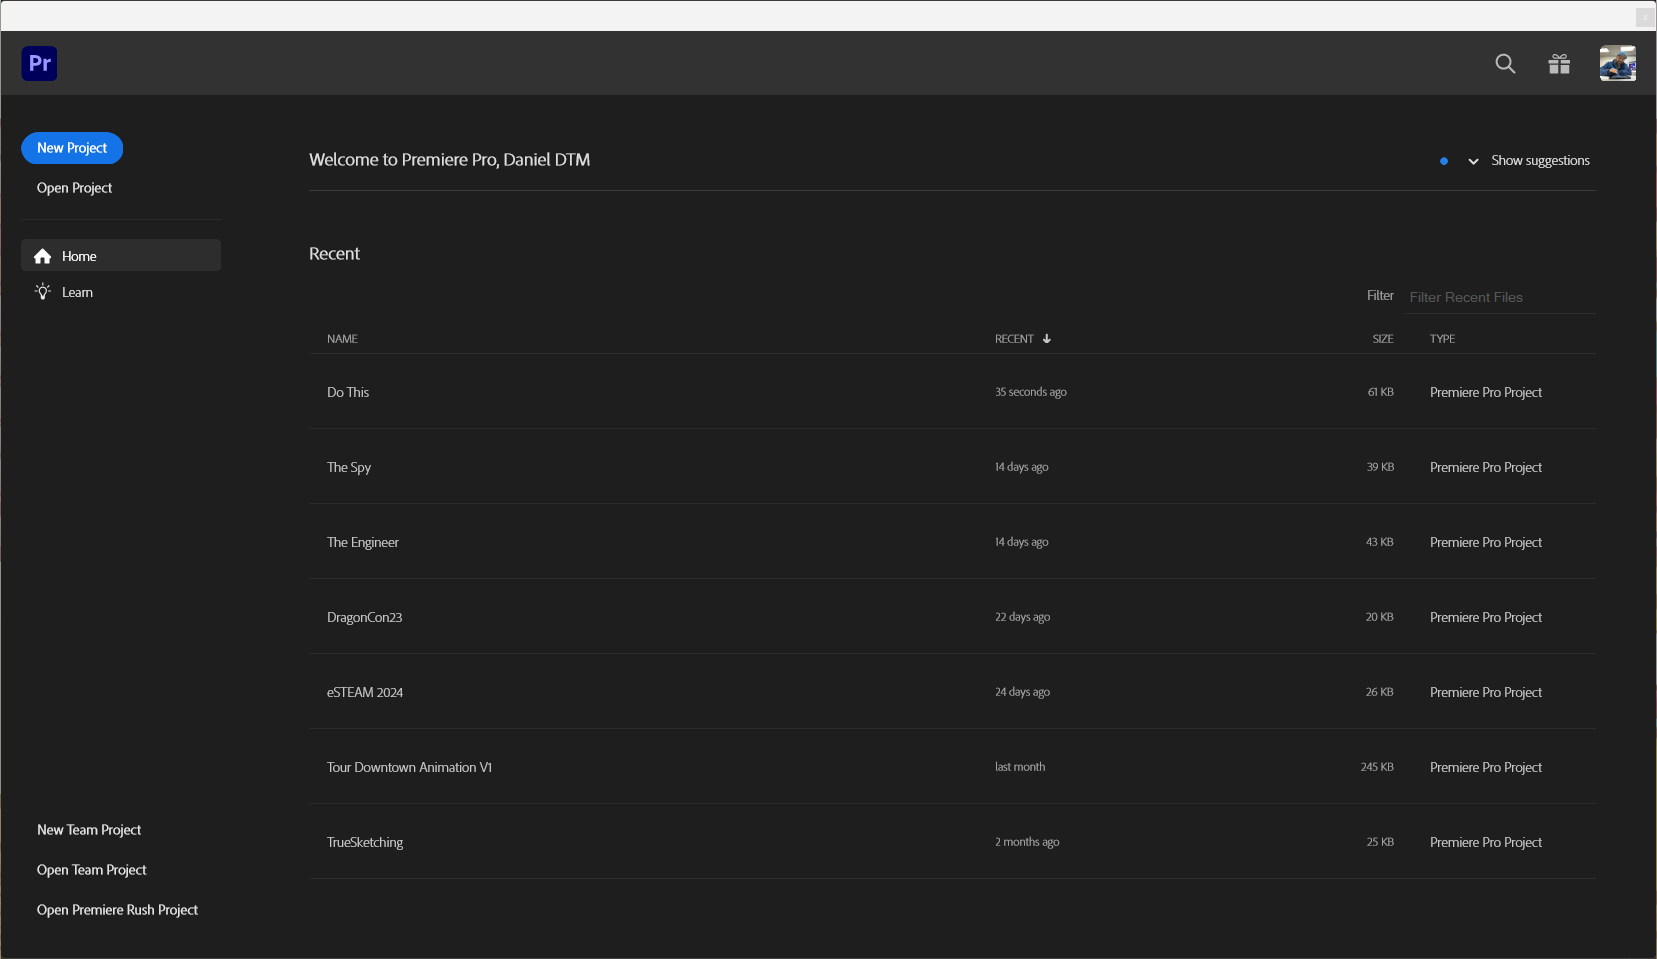Click 'last month' timestamp
This screenshot has width=1657, height=959.
[1019, 767]
